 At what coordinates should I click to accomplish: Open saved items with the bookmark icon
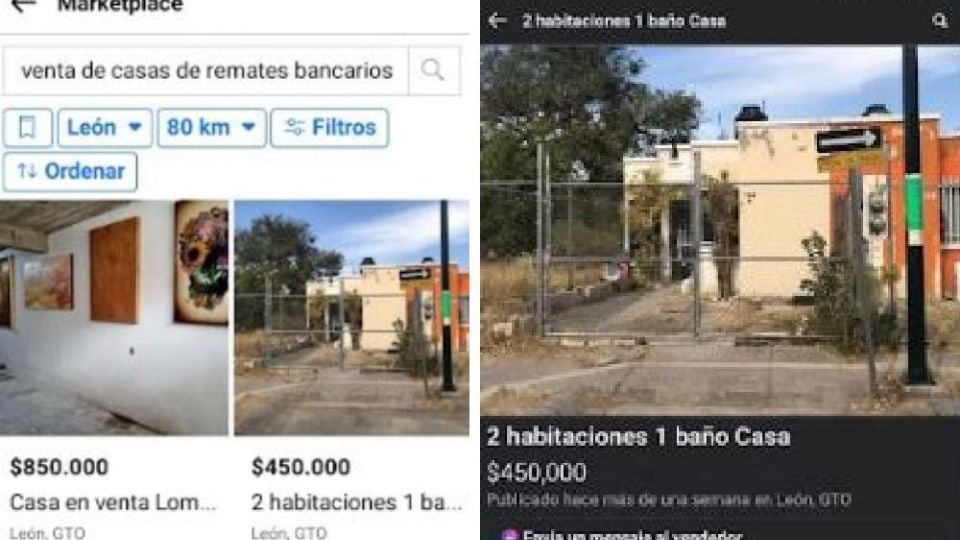tap(27, 127)
